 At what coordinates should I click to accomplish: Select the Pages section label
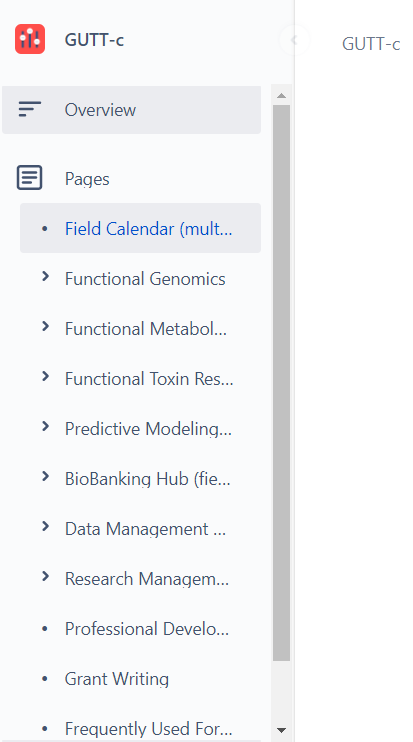(x=87, y=179)
